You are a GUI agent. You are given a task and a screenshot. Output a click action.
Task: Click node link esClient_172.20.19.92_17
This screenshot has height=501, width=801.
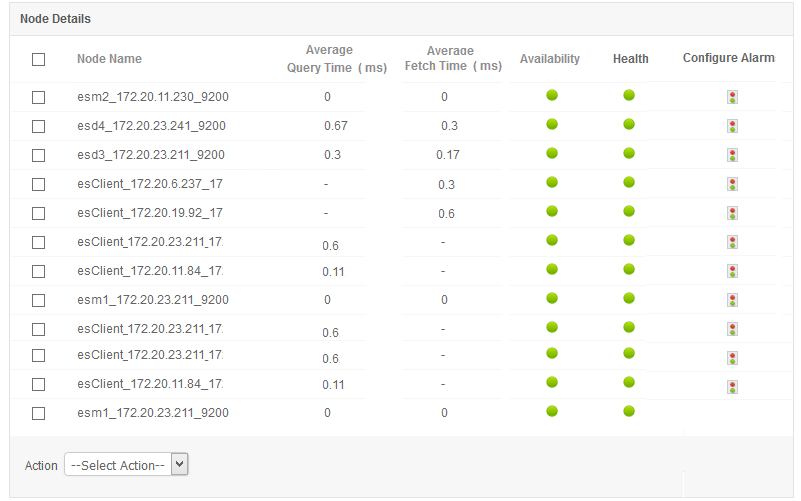[150, 213]
